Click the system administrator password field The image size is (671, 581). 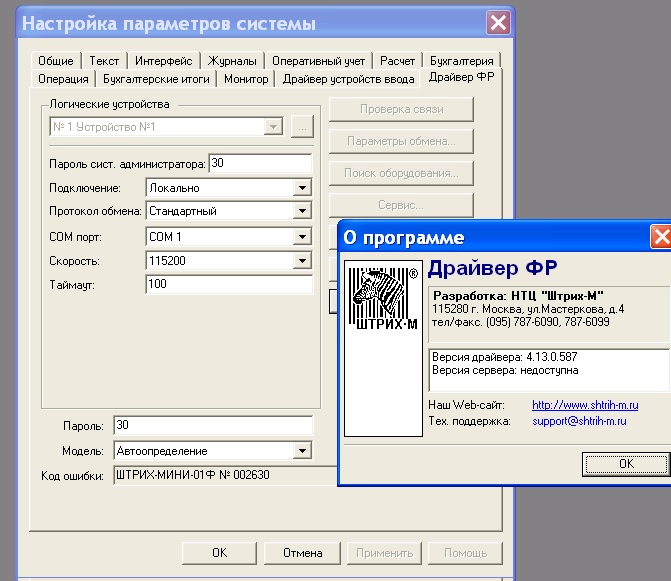pyautogui.click(x=260, y=163)
